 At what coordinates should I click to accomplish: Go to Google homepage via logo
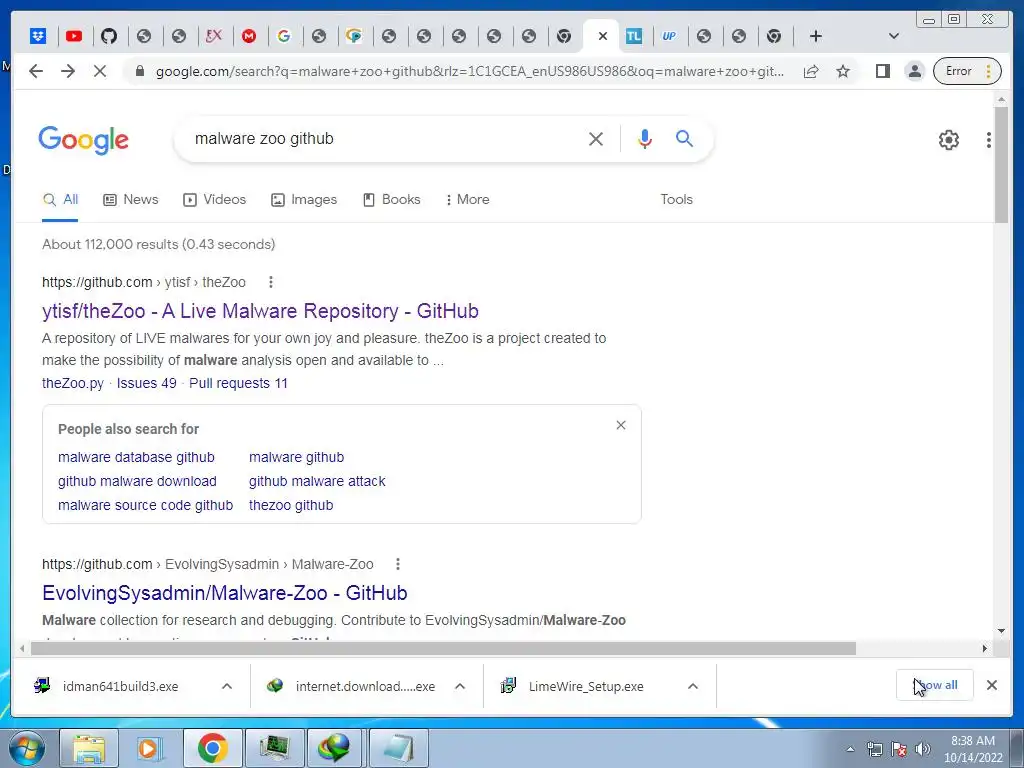(84, 140)
